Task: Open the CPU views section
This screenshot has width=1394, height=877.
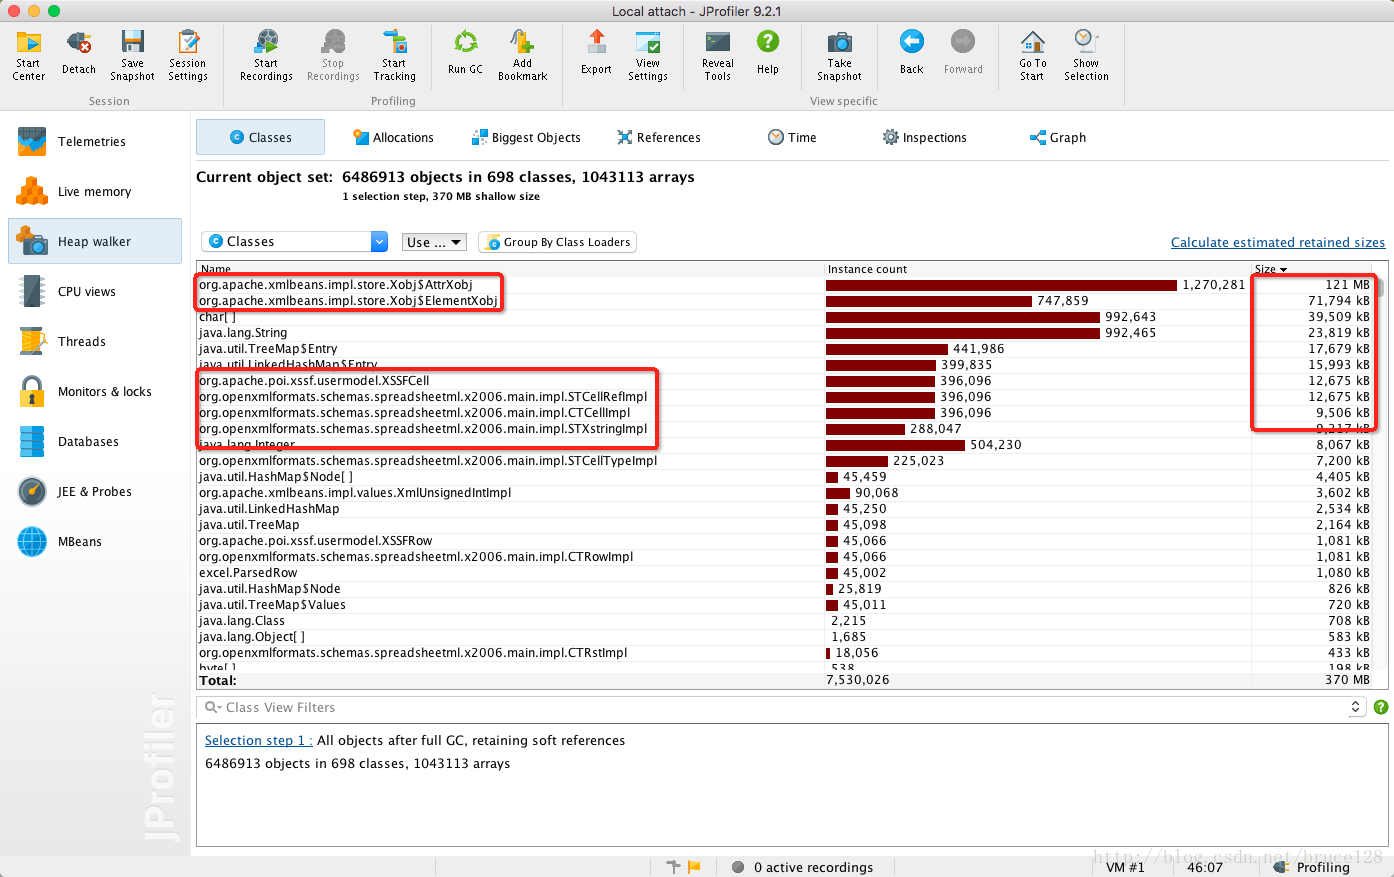Action: pyautogui.click(x=95, y=292)
